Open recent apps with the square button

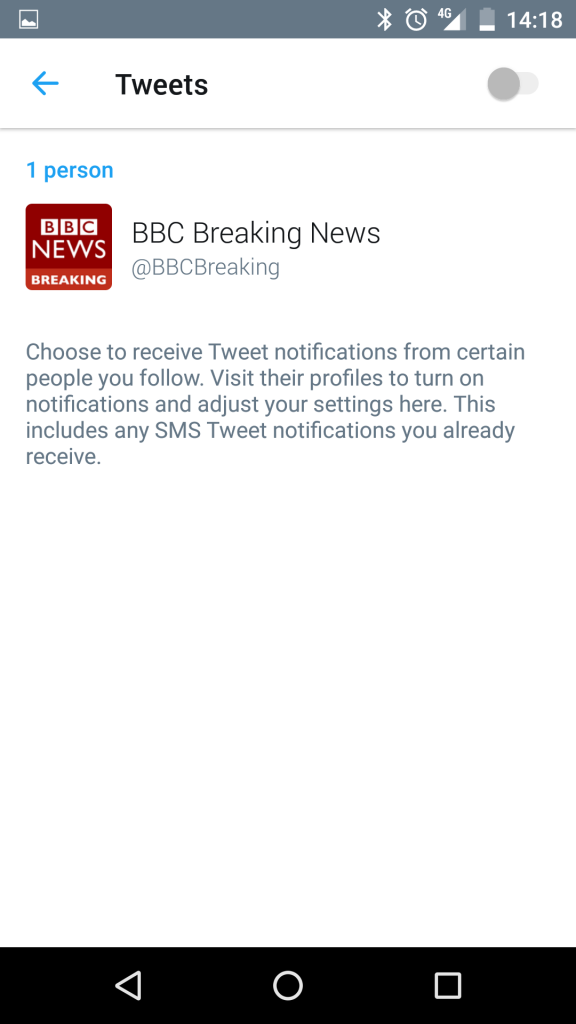448,985
